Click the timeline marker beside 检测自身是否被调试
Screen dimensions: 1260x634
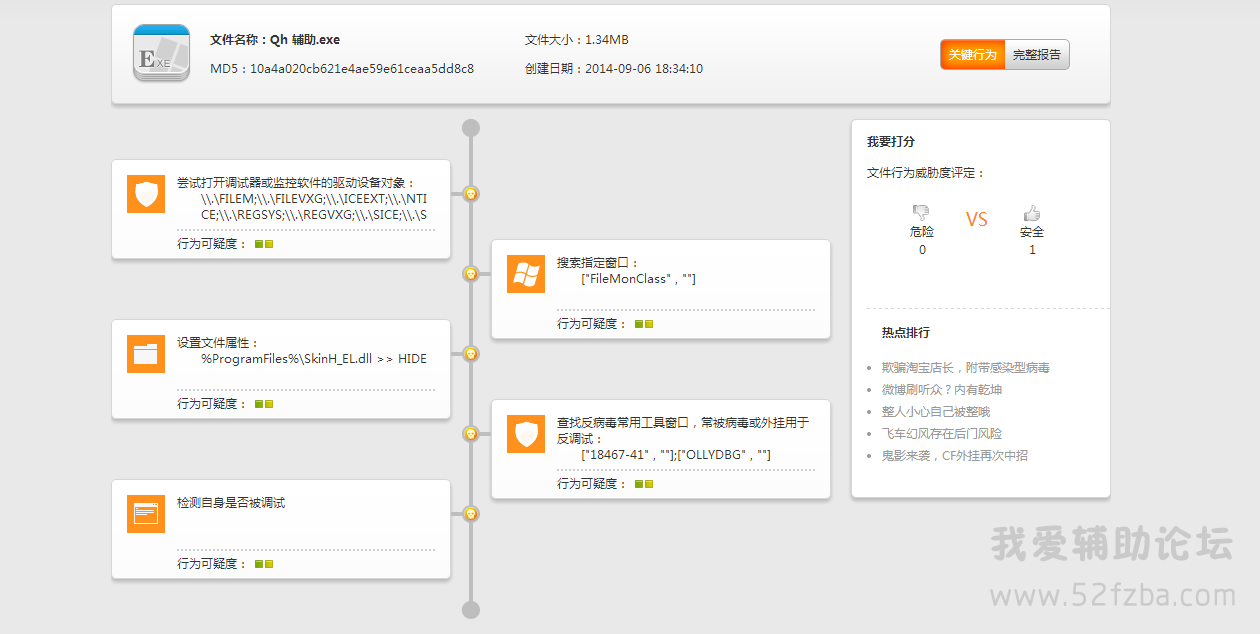(471, 513)
